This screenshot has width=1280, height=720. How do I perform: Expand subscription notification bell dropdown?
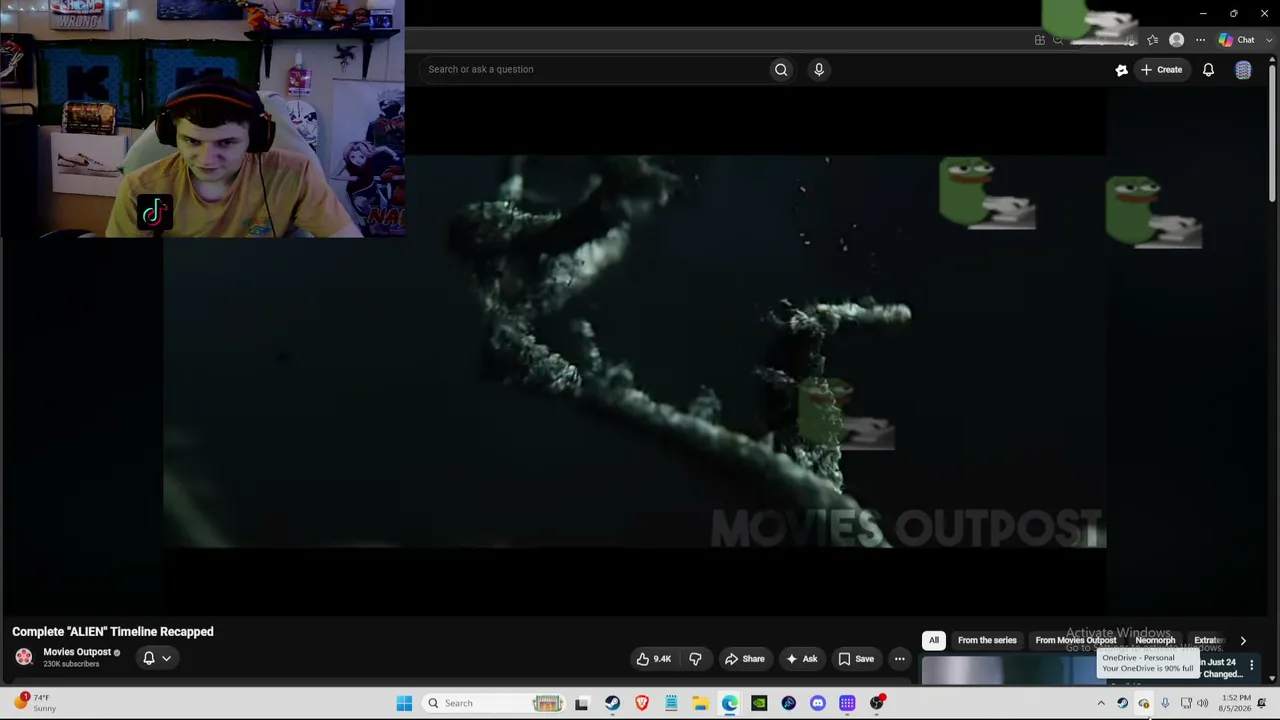157,658
